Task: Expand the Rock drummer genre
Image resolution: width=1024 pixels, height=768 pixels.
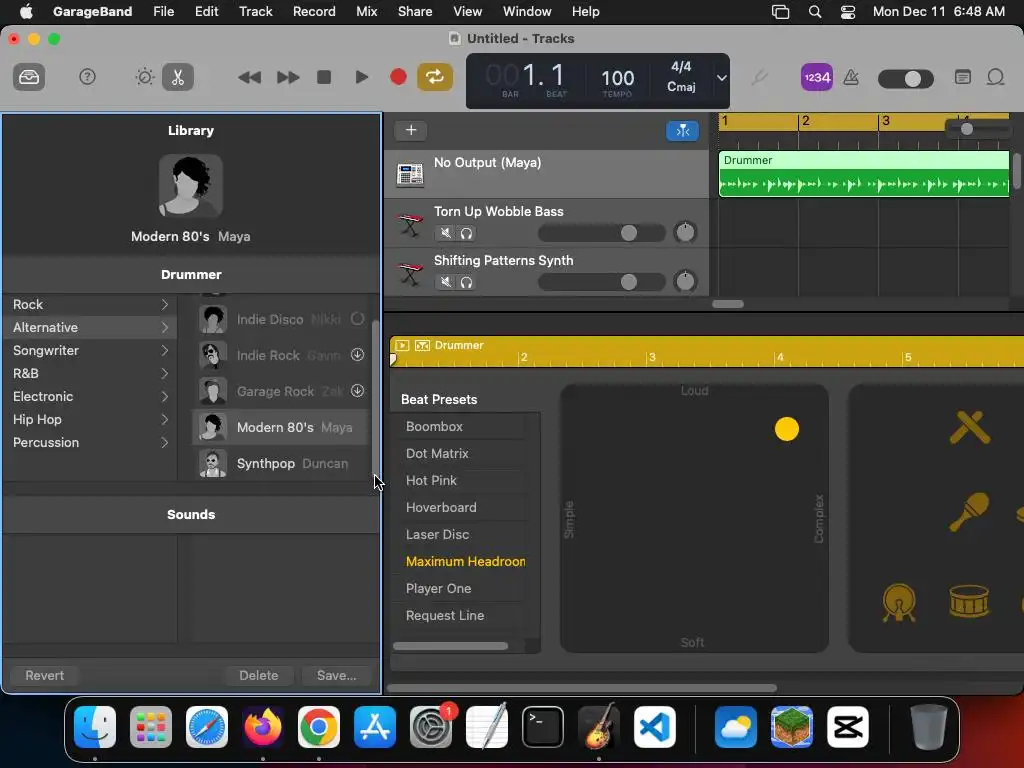Action: pos(165,304)
